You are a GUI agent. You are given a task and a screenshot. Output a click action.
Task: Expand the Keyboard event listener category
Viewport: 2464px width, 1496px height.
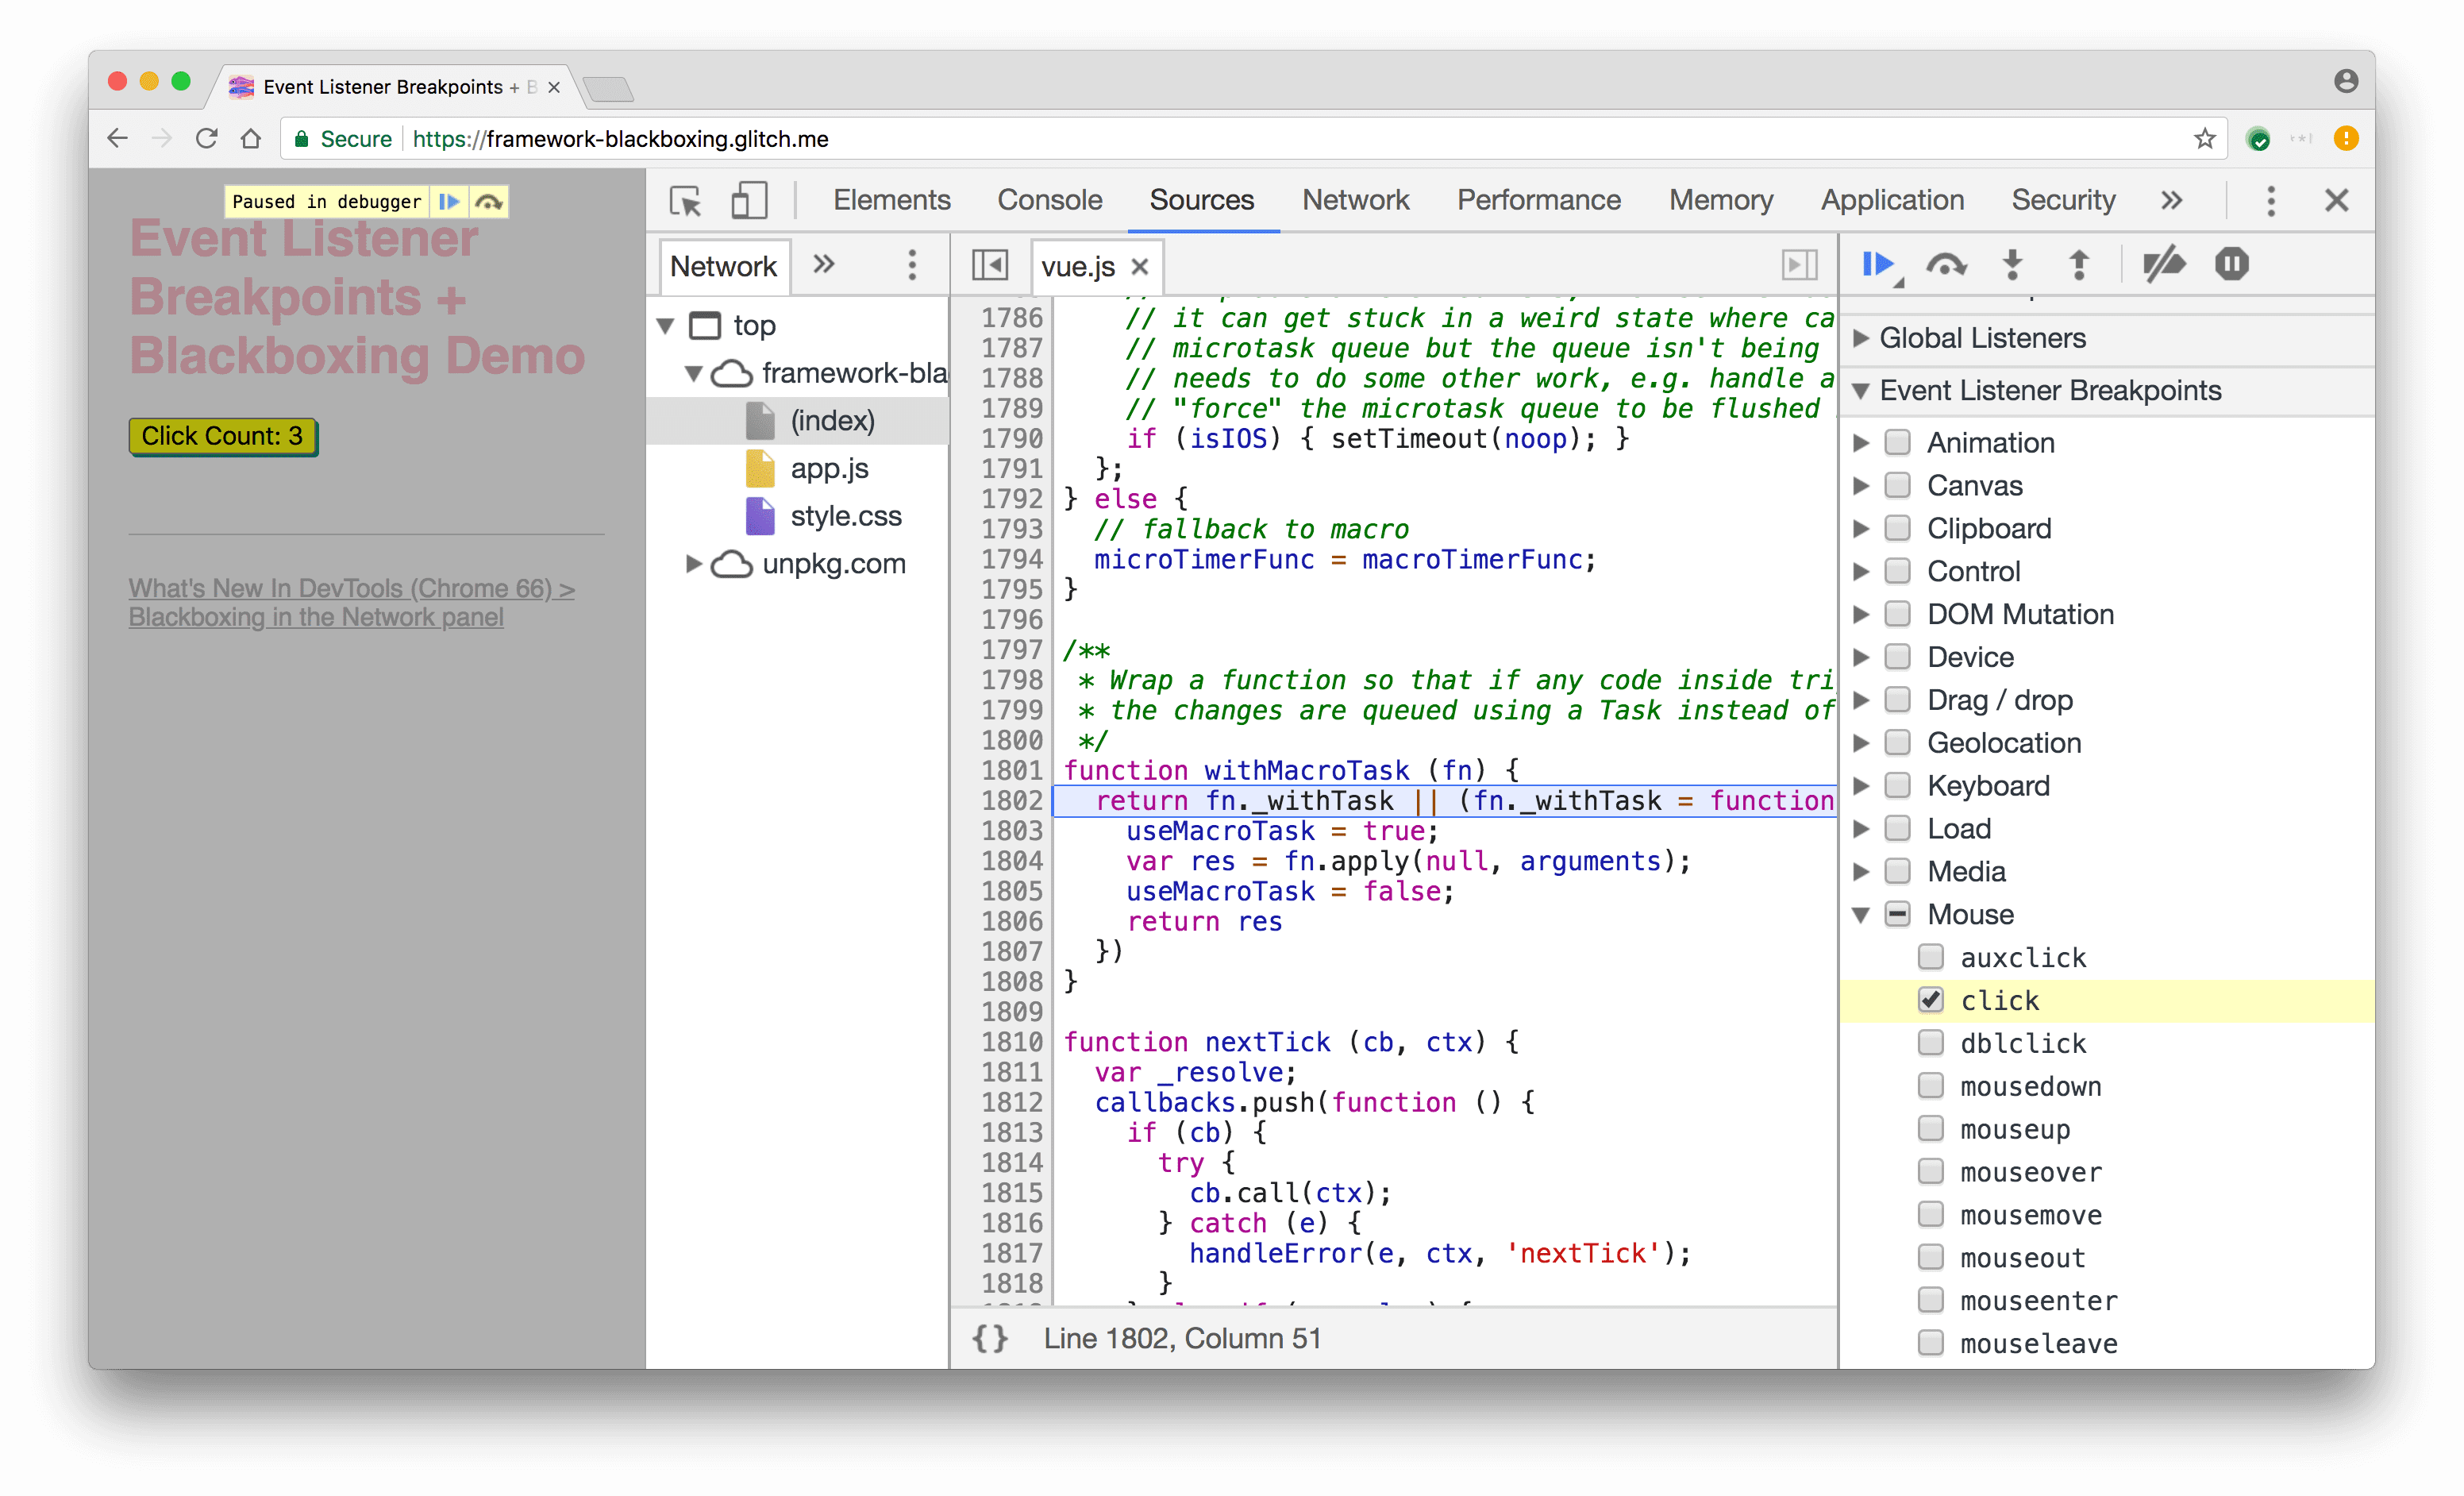coord(1869,785)
